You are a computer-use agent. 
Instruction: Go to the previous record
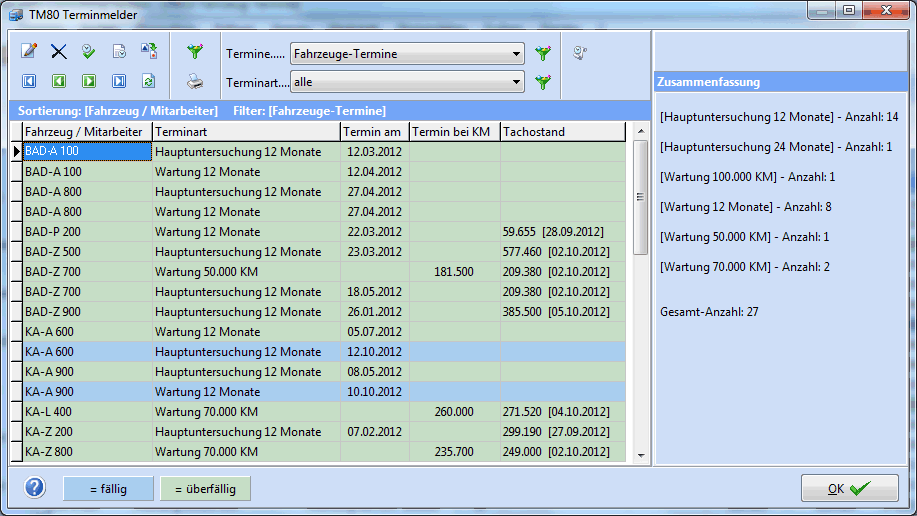tap(59, 81)
